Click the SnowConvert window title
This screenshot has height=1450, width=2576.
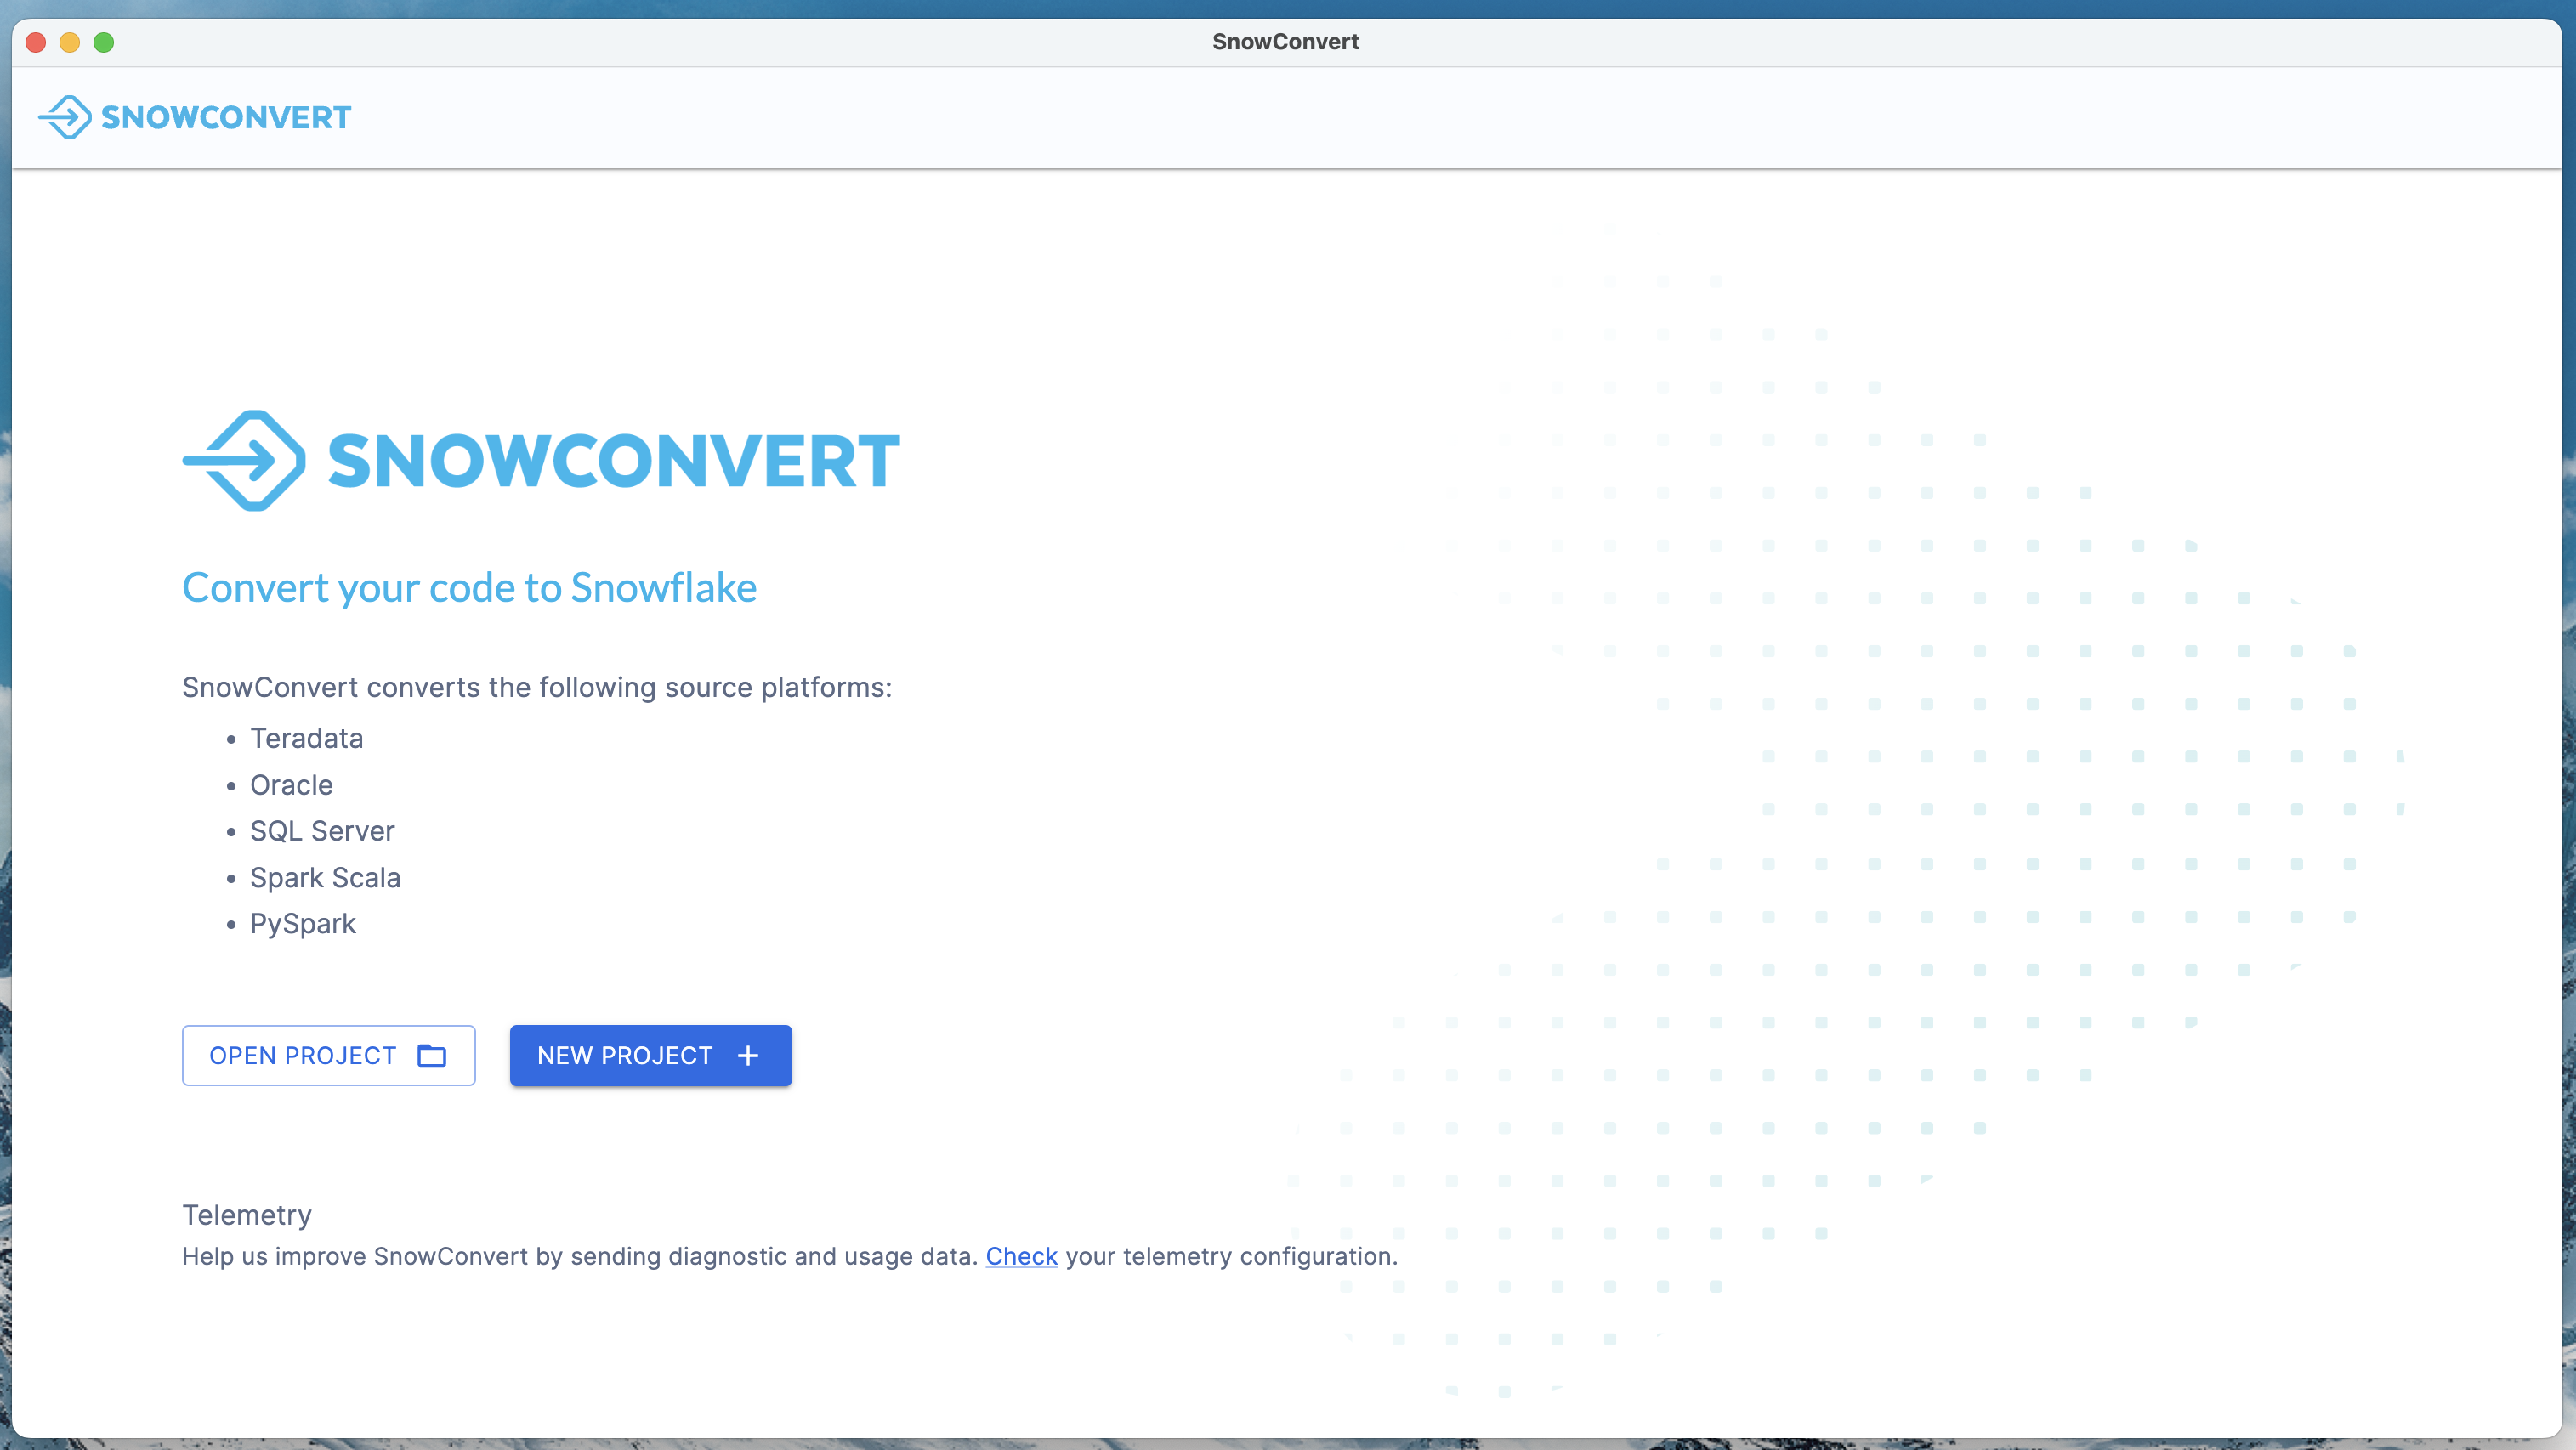[x=1286, y=41]
